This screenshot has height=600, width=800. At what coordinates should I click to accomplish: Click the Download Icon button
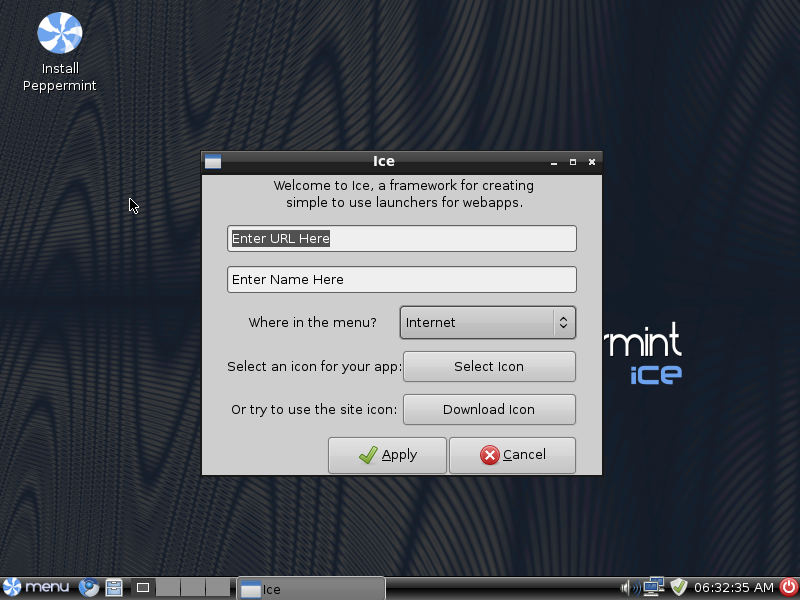pos(488,409)
